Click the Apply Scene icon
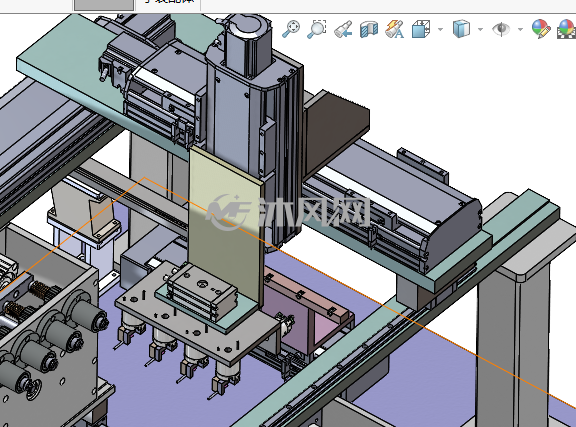Image resolution: width=576 pixels, height=427 pixels. (x=566, y=29)
